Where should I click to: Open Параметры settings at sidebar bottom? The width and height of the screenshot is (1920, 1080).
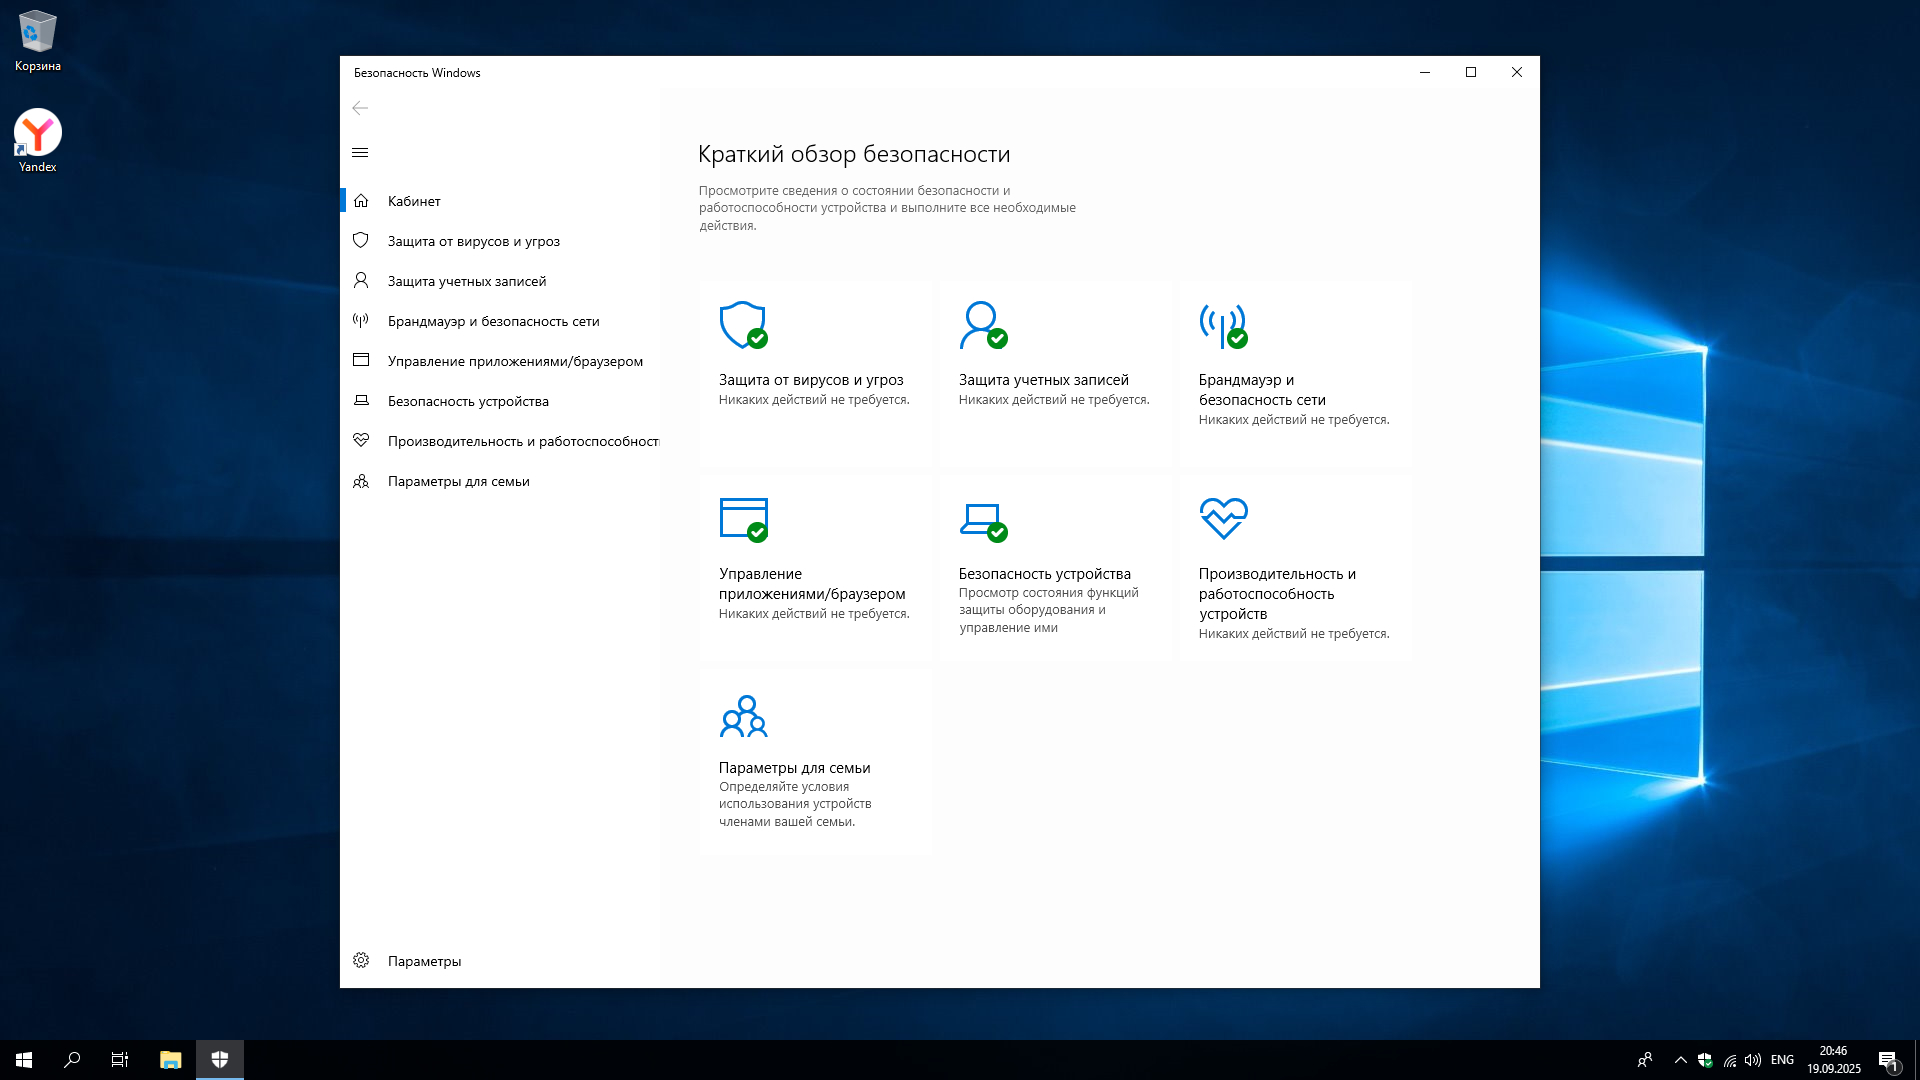point(424,961)
